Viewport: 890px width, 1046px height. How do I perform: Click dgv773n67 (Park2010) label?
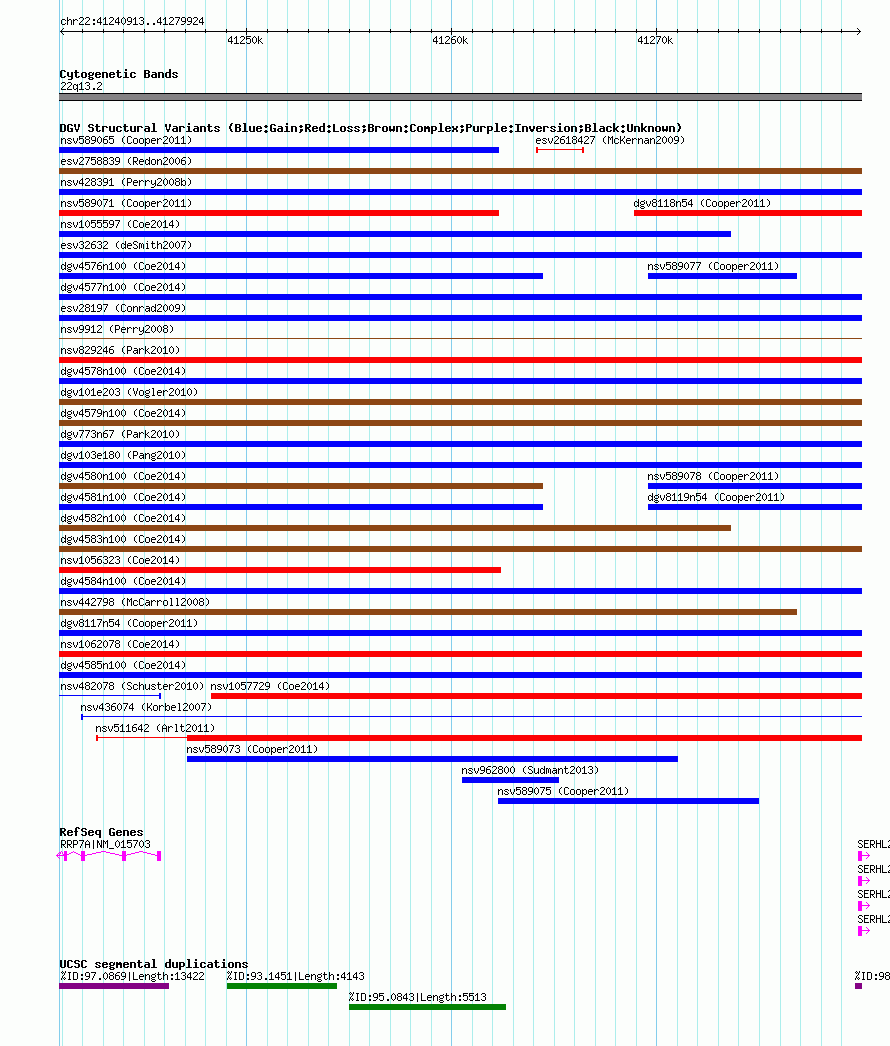point(120,434)
